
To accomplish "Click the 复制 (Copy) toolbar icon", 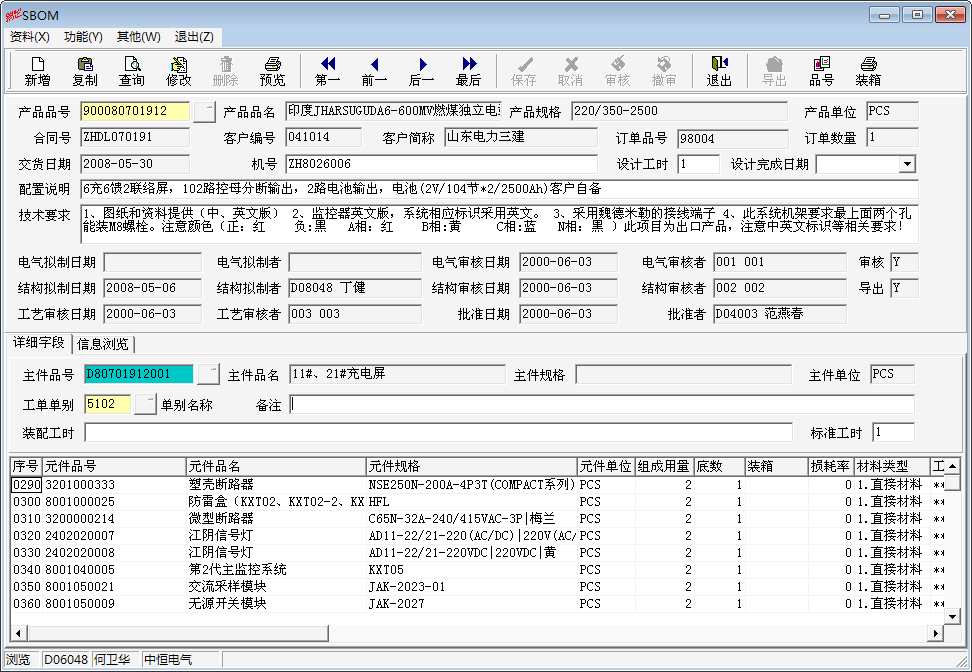I will click(85, 71).
